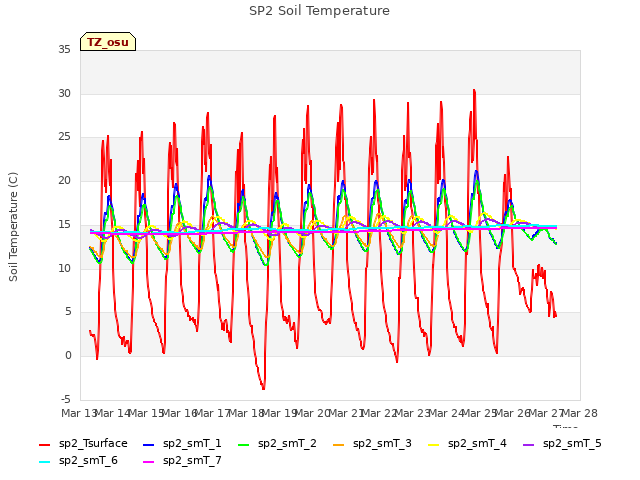Image resolution: width=640 pixels, height=480 pixels.
Task: Toggle the sp2_smT_3 legend entry
Action: (x=372, y=444)
